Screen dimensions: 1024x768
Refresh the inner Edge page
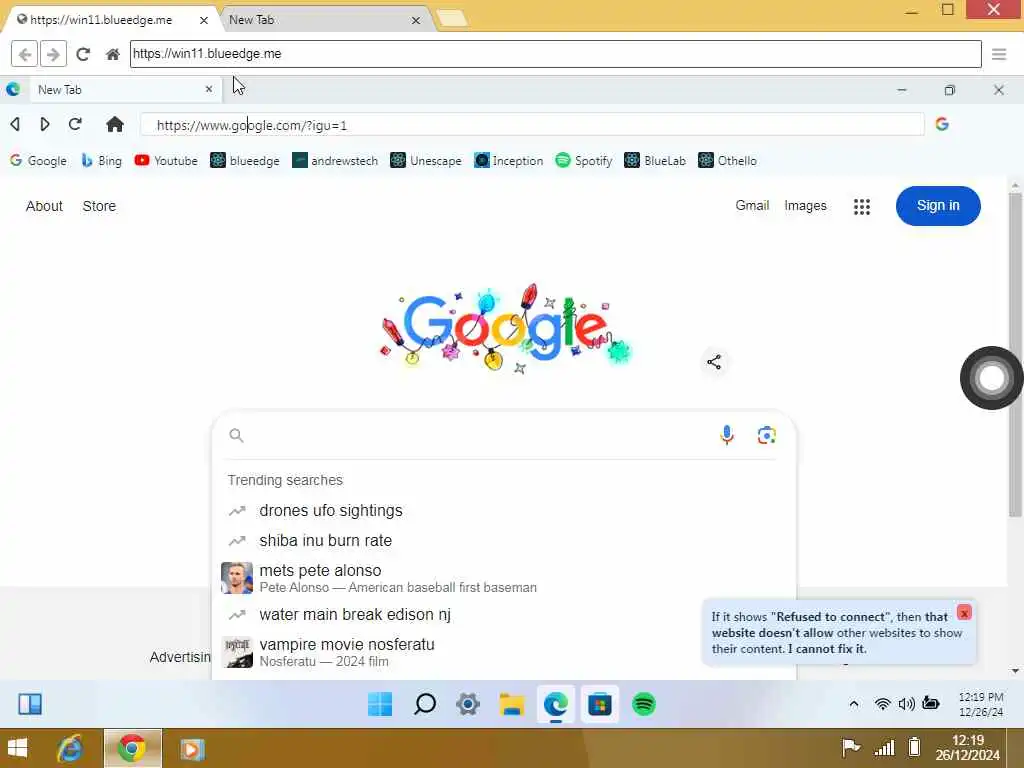point(75,124)
